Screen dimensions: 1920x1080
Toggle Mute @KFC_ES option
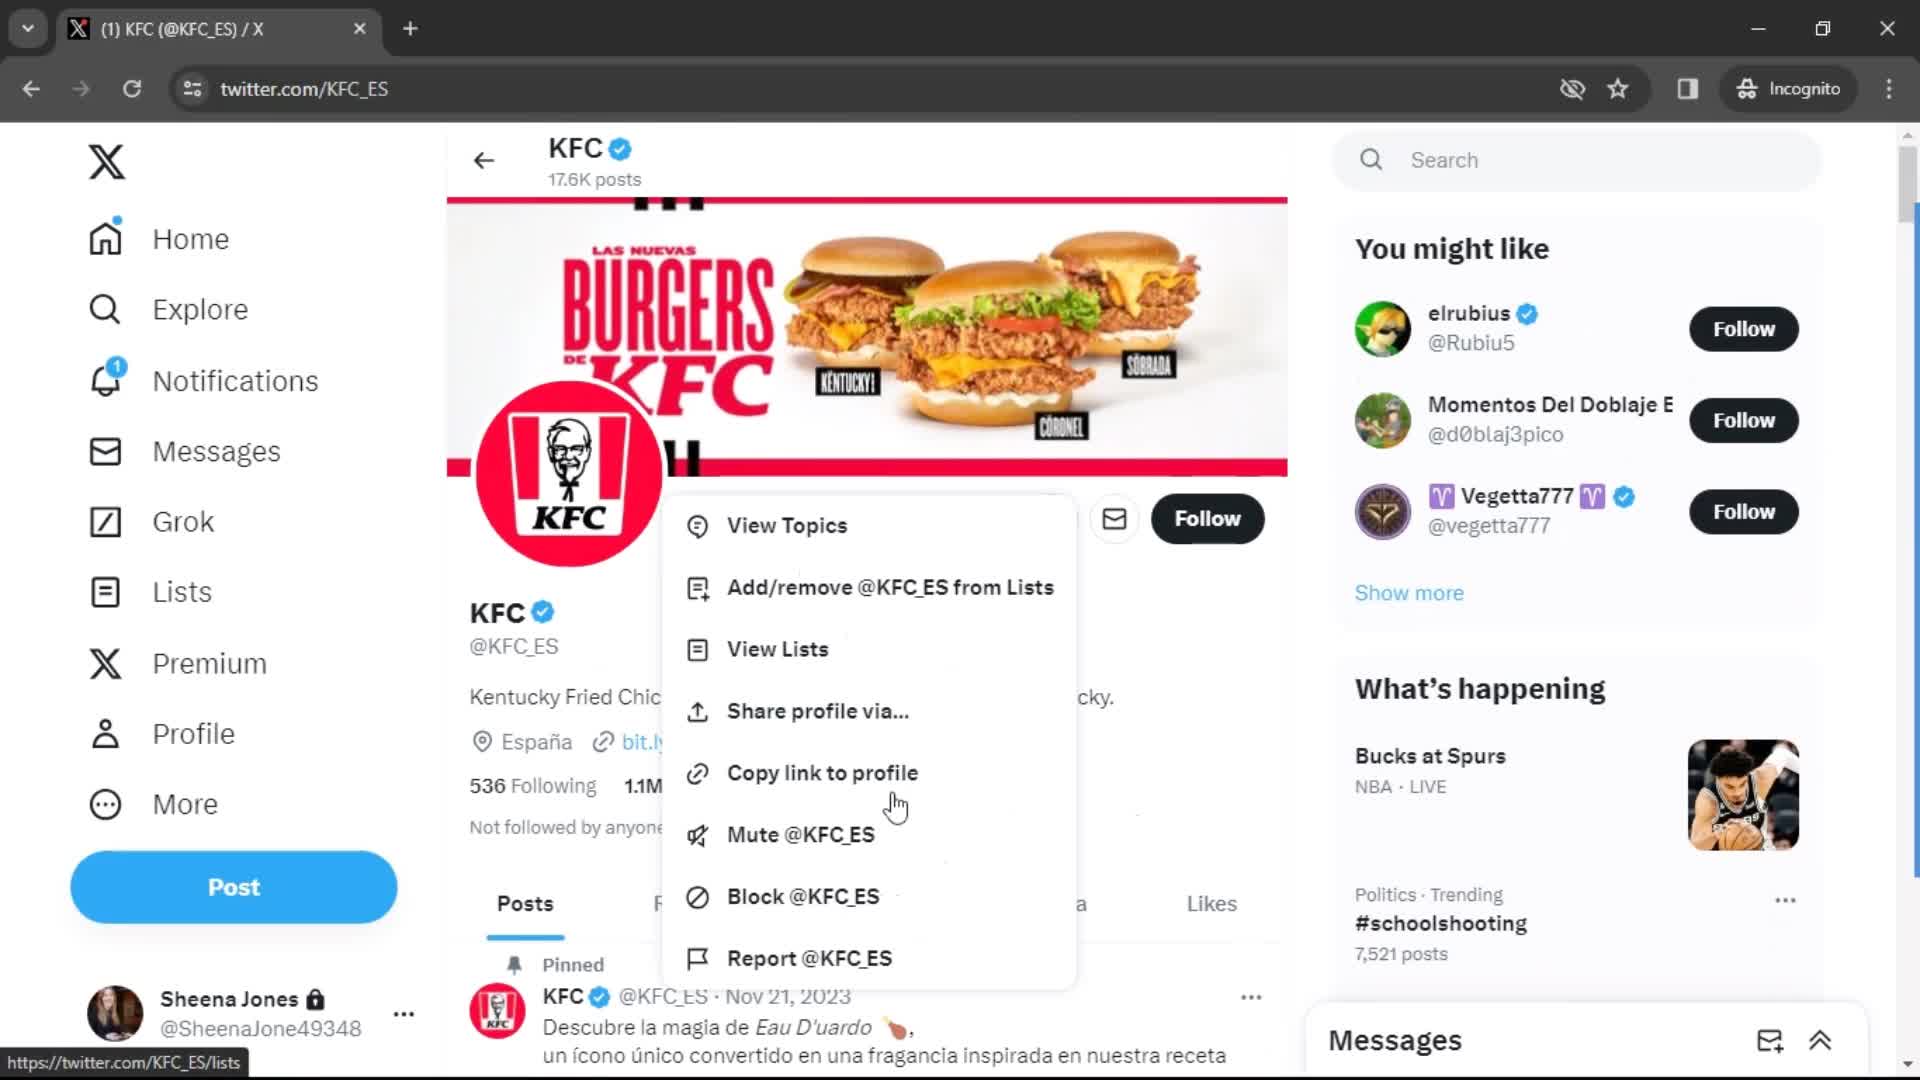(x=800, y=833)
